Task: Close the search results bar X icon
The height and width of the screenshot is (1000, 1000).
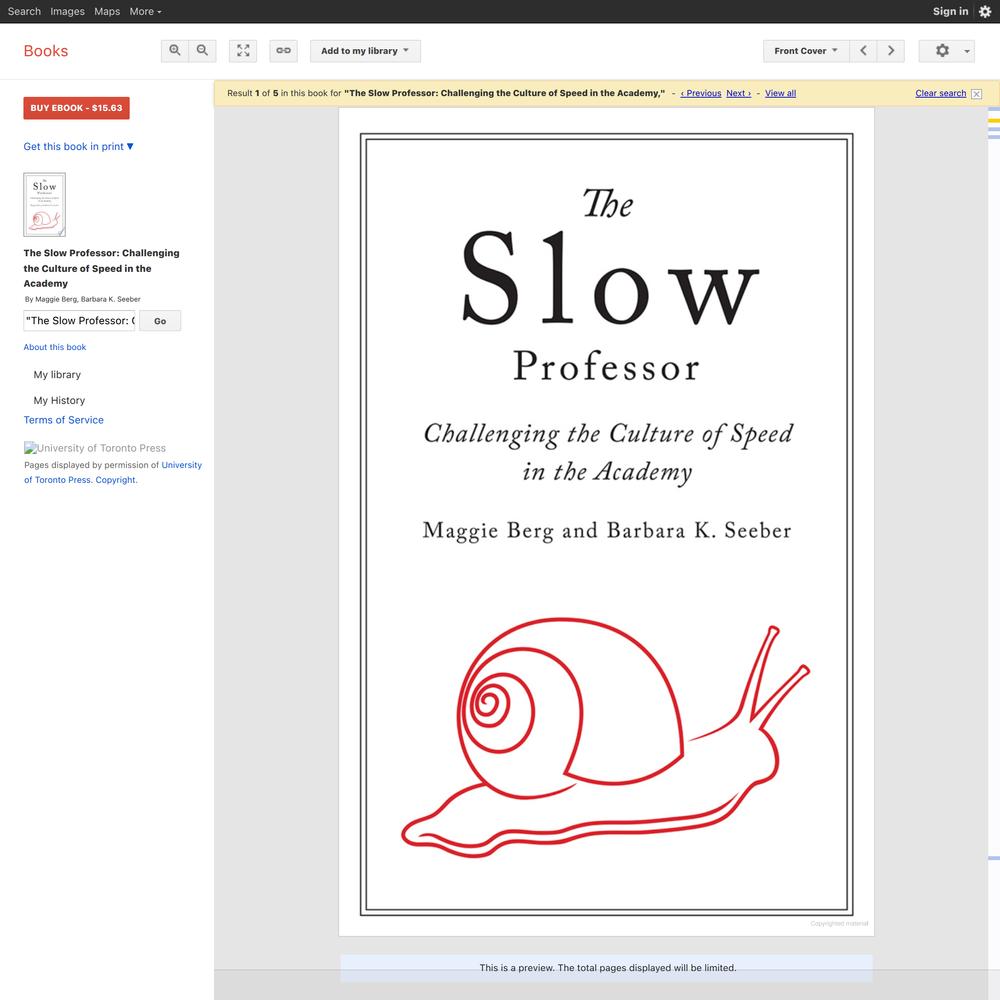Action: (976, 94)
